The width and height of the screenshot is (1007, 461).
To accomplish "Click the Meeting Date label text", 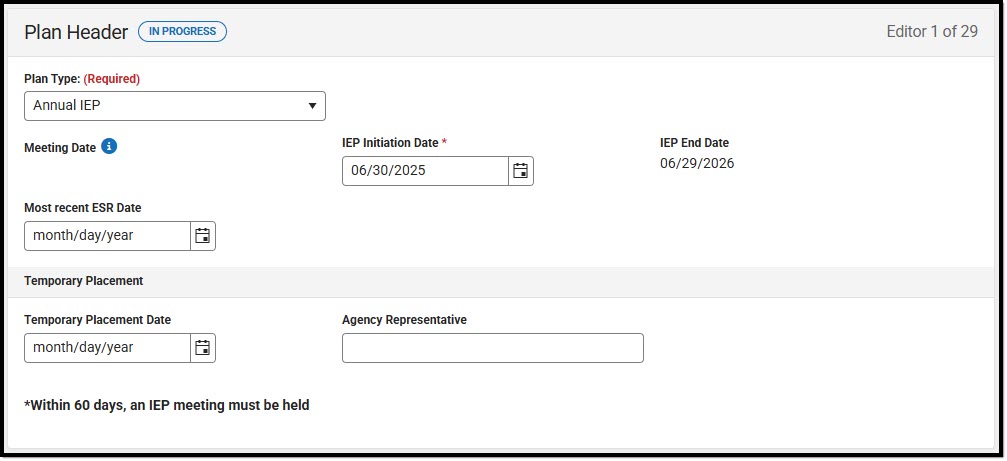I will point(60,148).
